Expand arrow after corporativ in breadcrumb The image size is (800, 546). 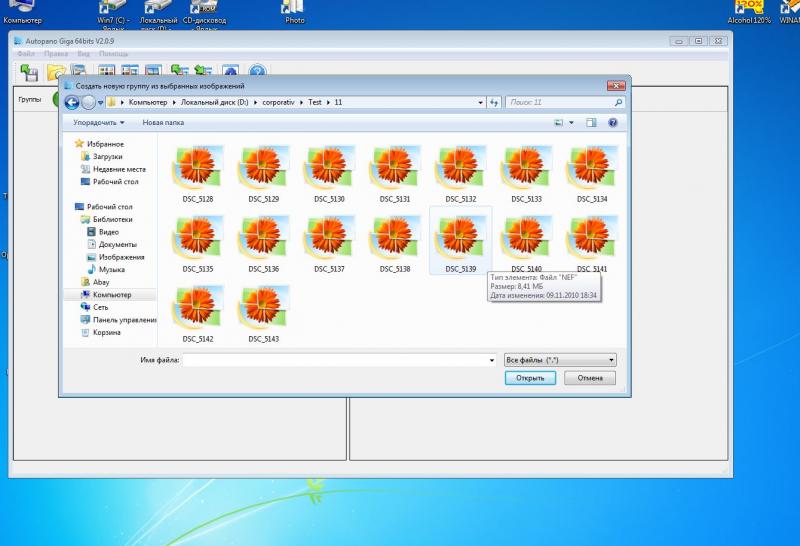(302, 103)
